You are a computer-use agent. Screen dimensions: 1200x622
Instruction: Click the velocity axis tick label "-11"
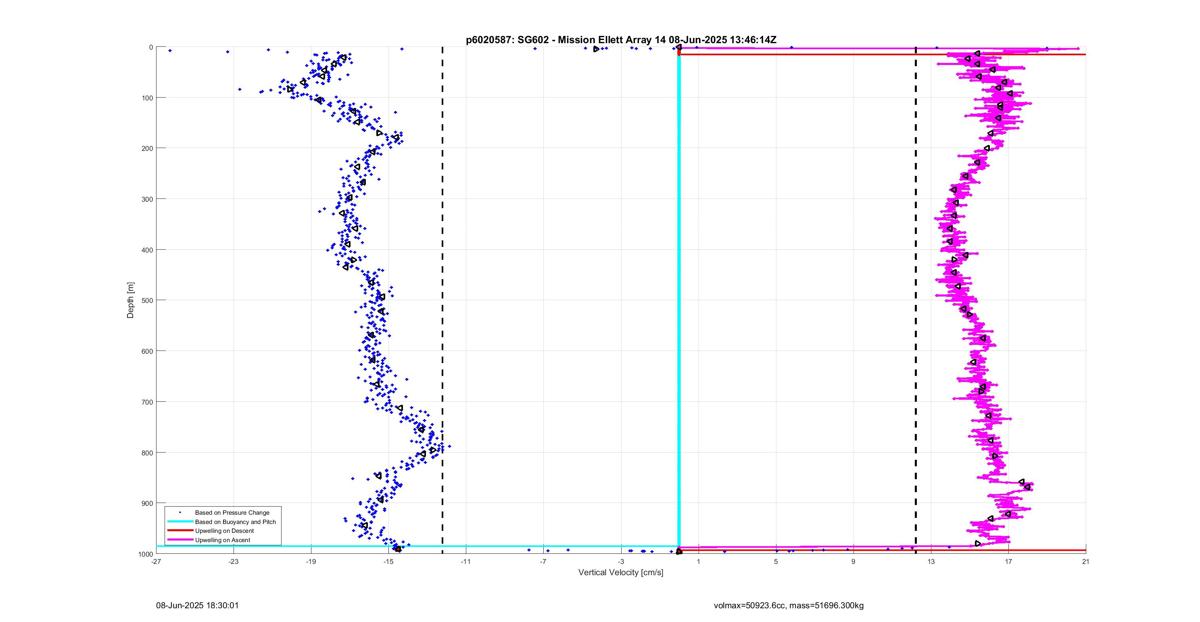[466, 562]
